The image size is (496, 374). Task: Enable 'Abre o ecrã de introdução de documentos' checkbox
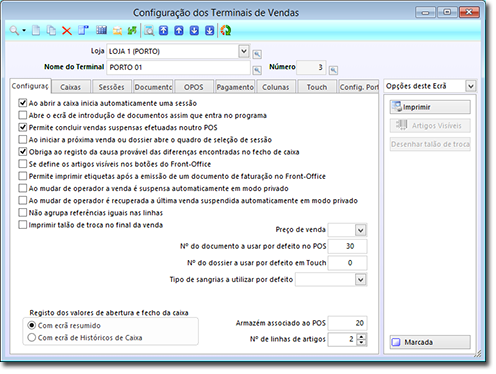point(23,115)
